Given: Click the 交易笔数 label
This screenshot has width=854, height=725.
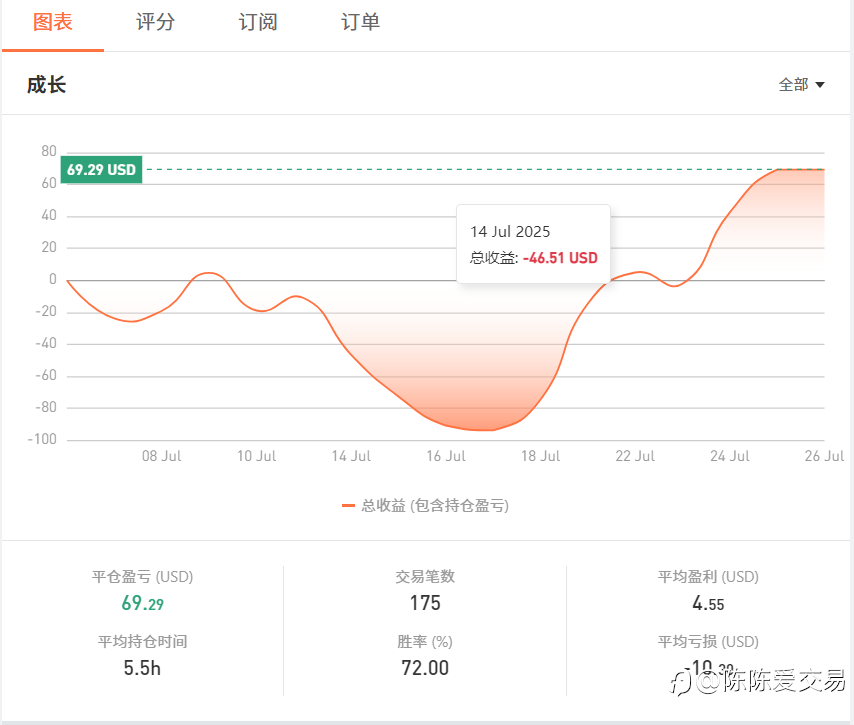Looking at the screenshot, I should 425,576.
